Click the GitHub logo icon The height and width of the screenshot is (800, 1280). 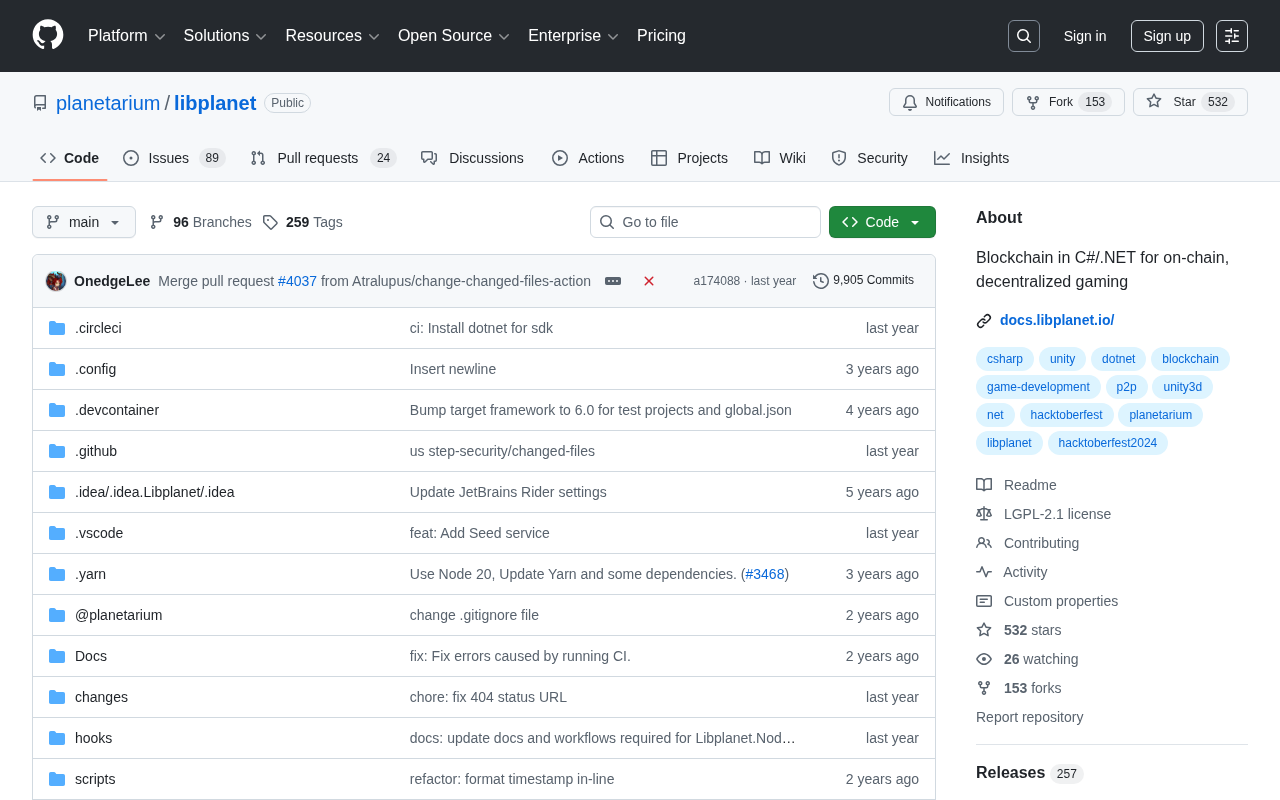coord(48,35)
